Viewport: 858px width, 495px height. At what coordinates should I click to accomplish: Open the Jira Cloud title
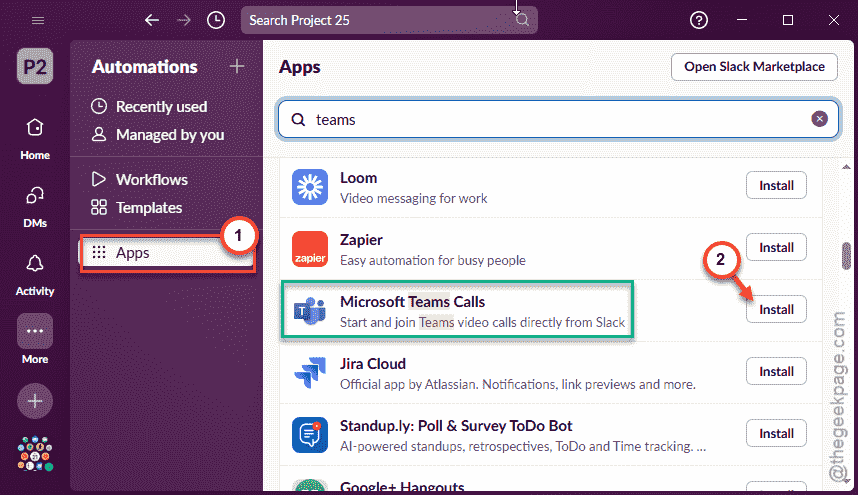click(x=373, y=364)
